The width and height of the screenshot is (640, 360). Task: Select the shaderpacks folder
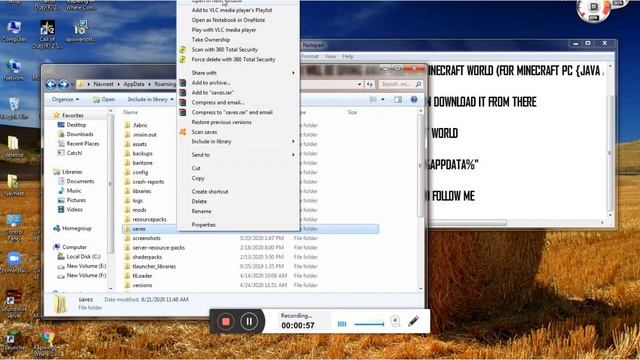coord(147,257)
